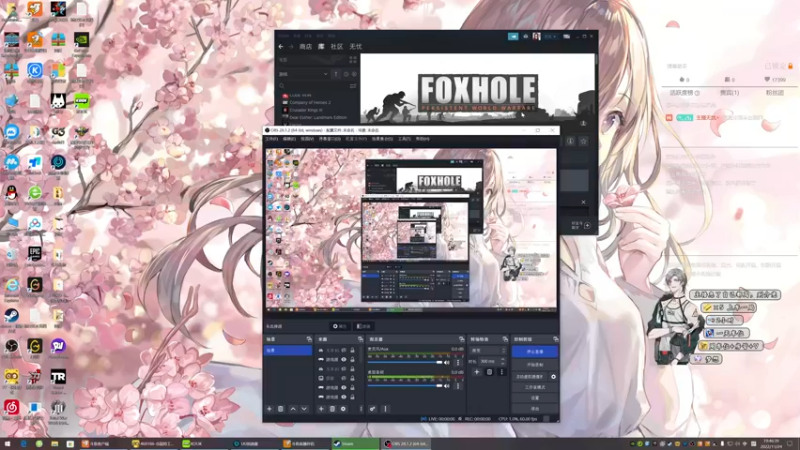Switch to the Steam Store tab

[x=306, y=46]
